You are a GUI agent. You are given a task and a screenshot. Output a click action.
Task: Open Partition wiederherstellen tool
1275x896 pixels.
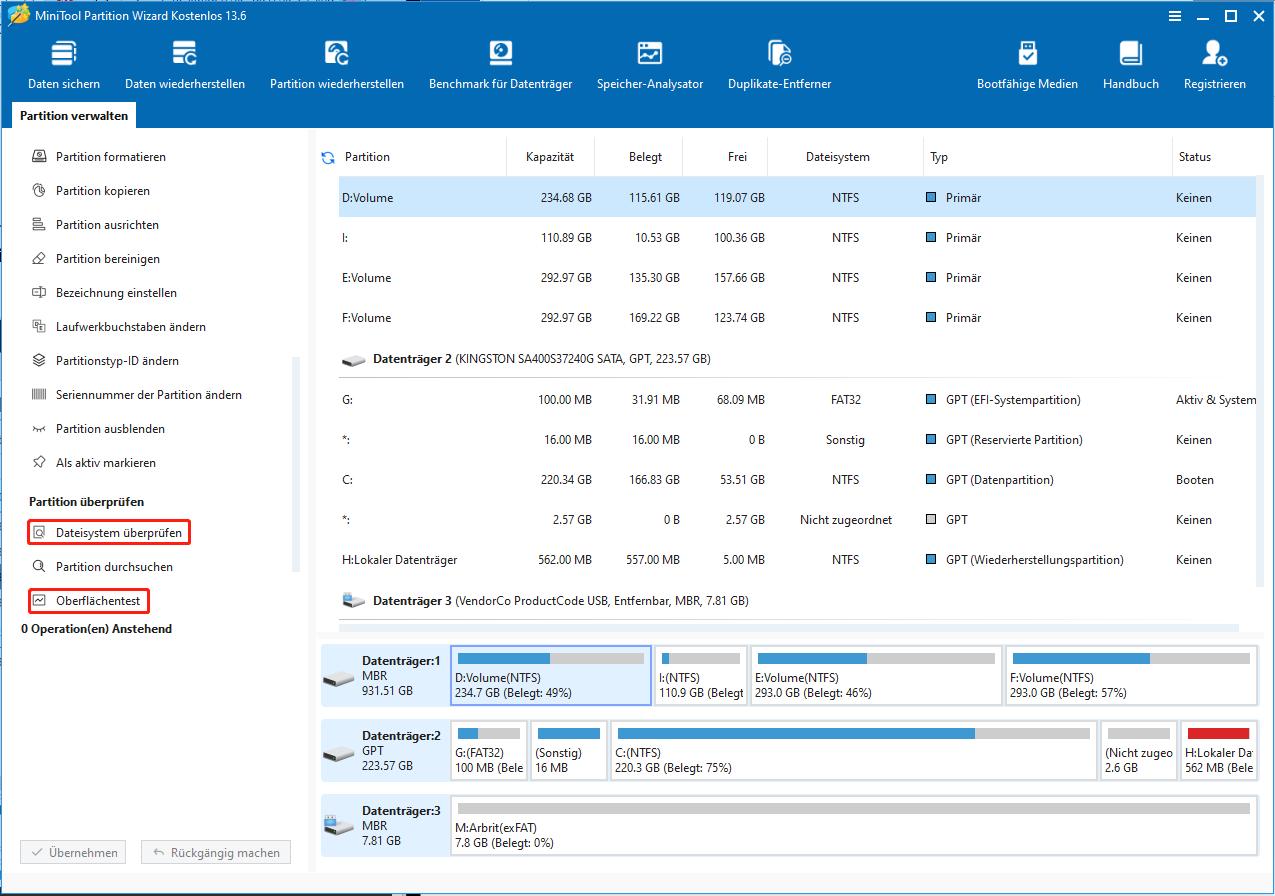coord(337,65)
